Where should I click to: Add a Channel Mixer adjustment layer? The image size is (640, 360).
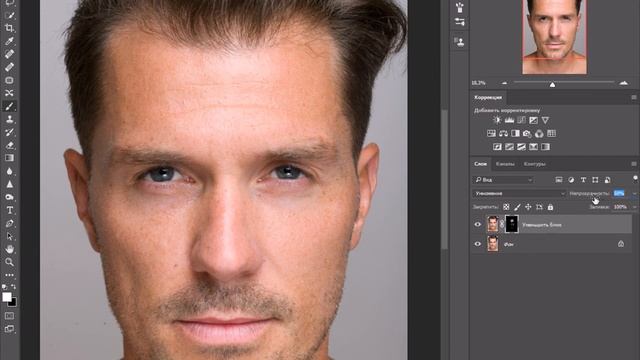[539, 133]
